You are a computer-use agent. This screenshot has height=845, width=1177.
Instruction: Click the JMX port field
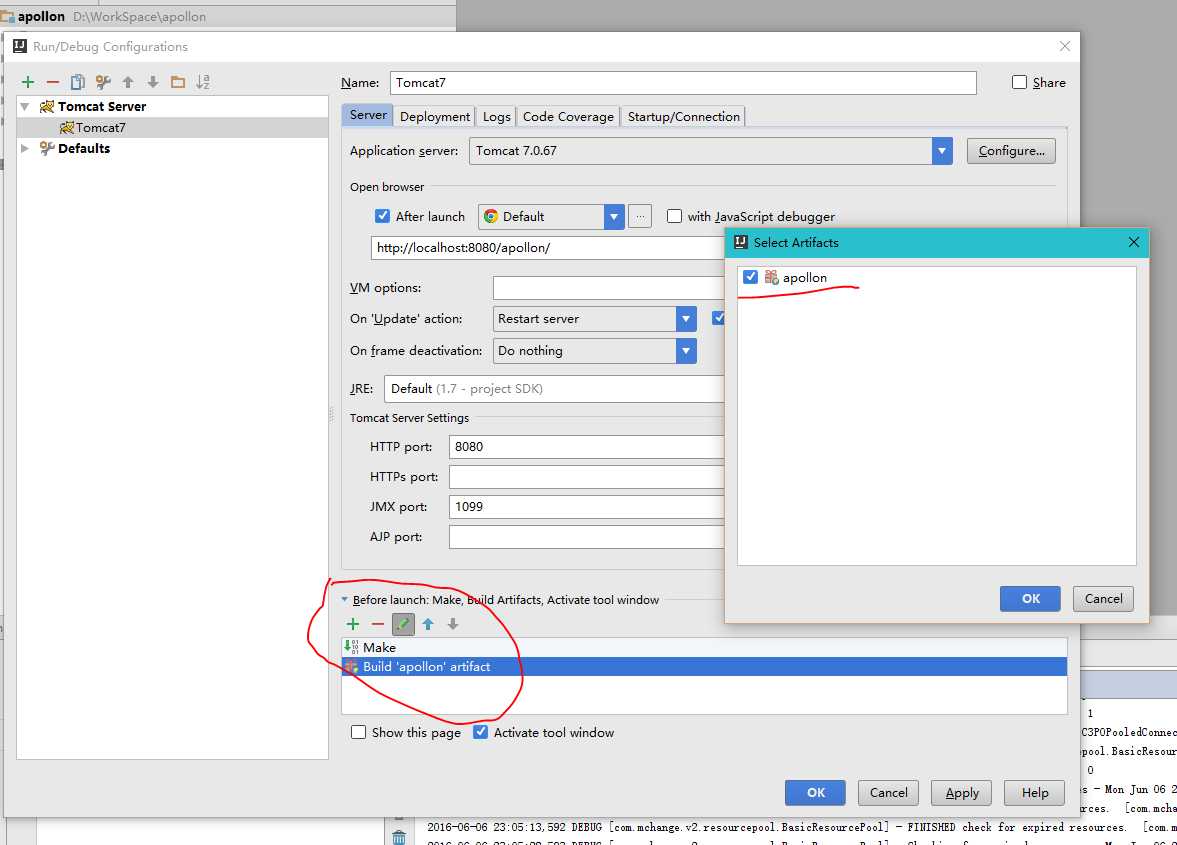click(x=587, y=507)
